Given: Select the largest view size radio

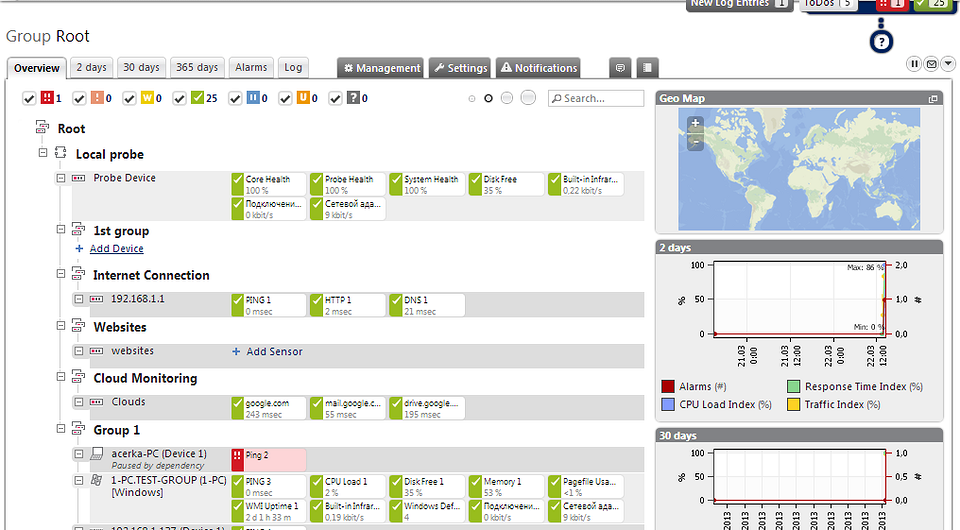Looking at the screenshot, I should [x=528, y=98].
